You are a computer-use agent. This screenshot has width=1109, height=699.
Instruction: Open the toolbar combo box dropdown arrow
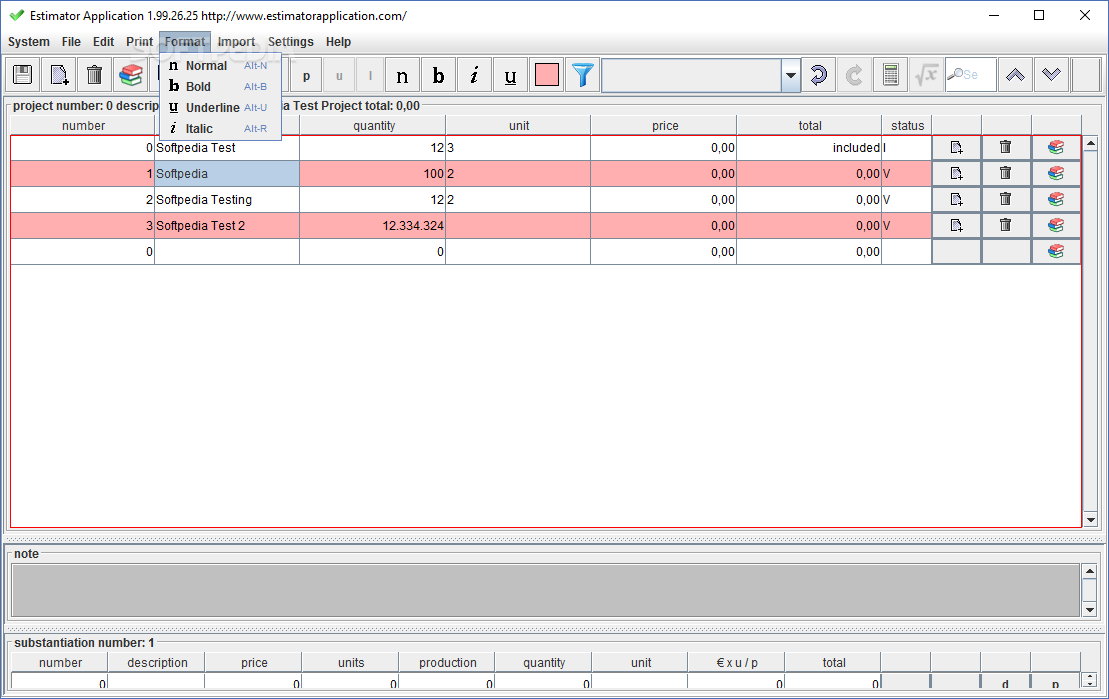point(791,75)
